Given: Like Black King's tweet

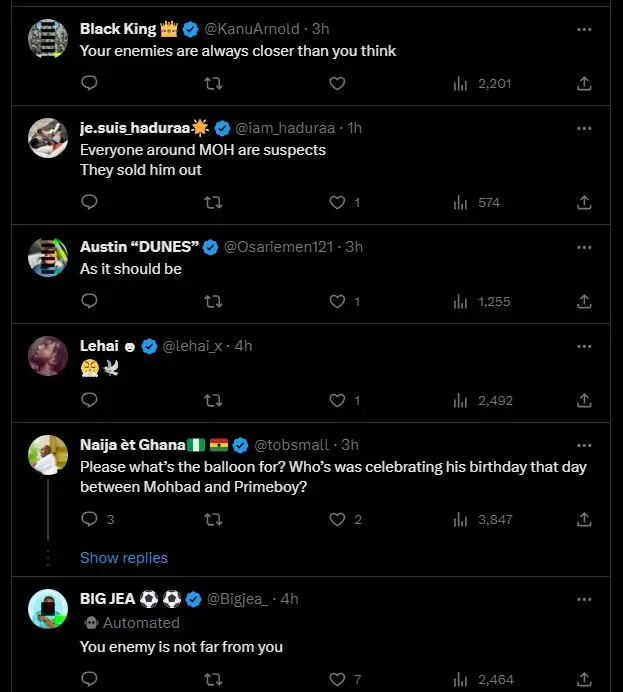Looking at the screenshot, I should click(x=337, y=84).
